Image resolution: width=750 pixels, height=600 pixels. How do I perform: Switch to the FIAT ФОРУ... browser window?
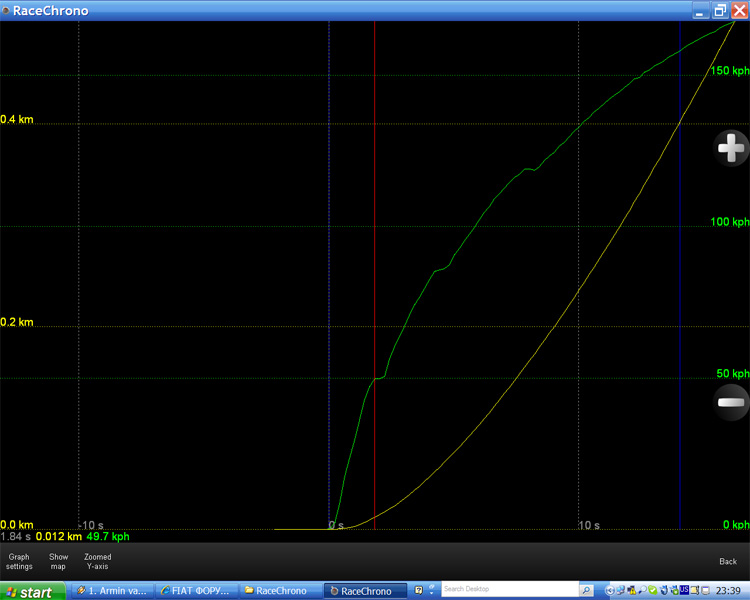196,591
